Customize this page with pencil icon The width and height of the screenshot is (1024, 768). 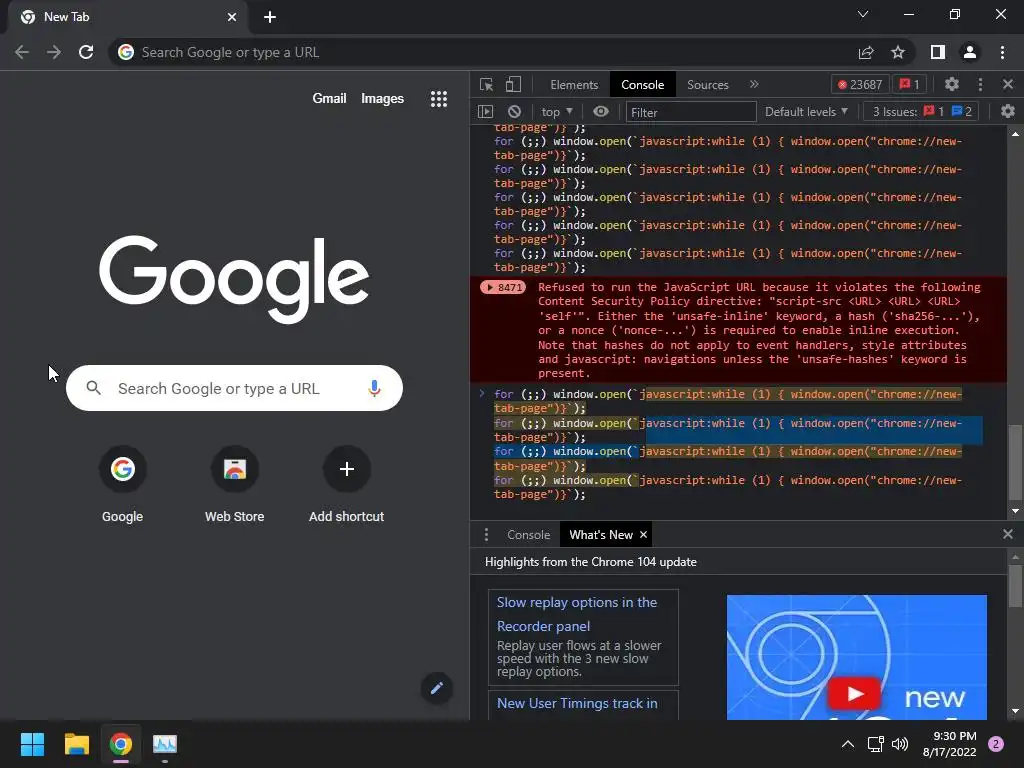coord(437,688)
